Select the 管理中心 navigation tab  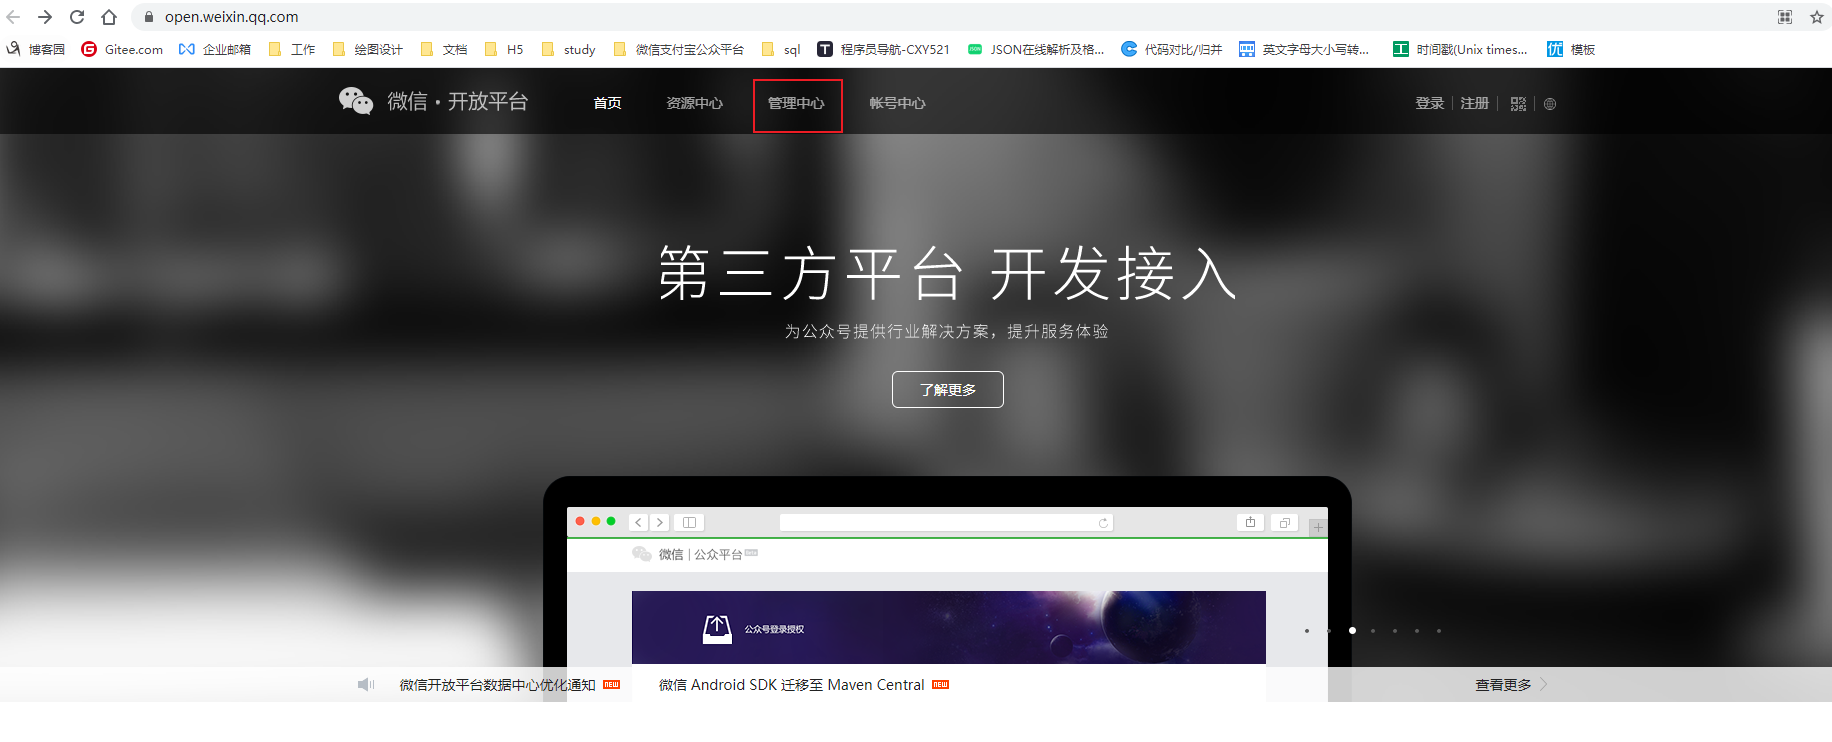796,103
